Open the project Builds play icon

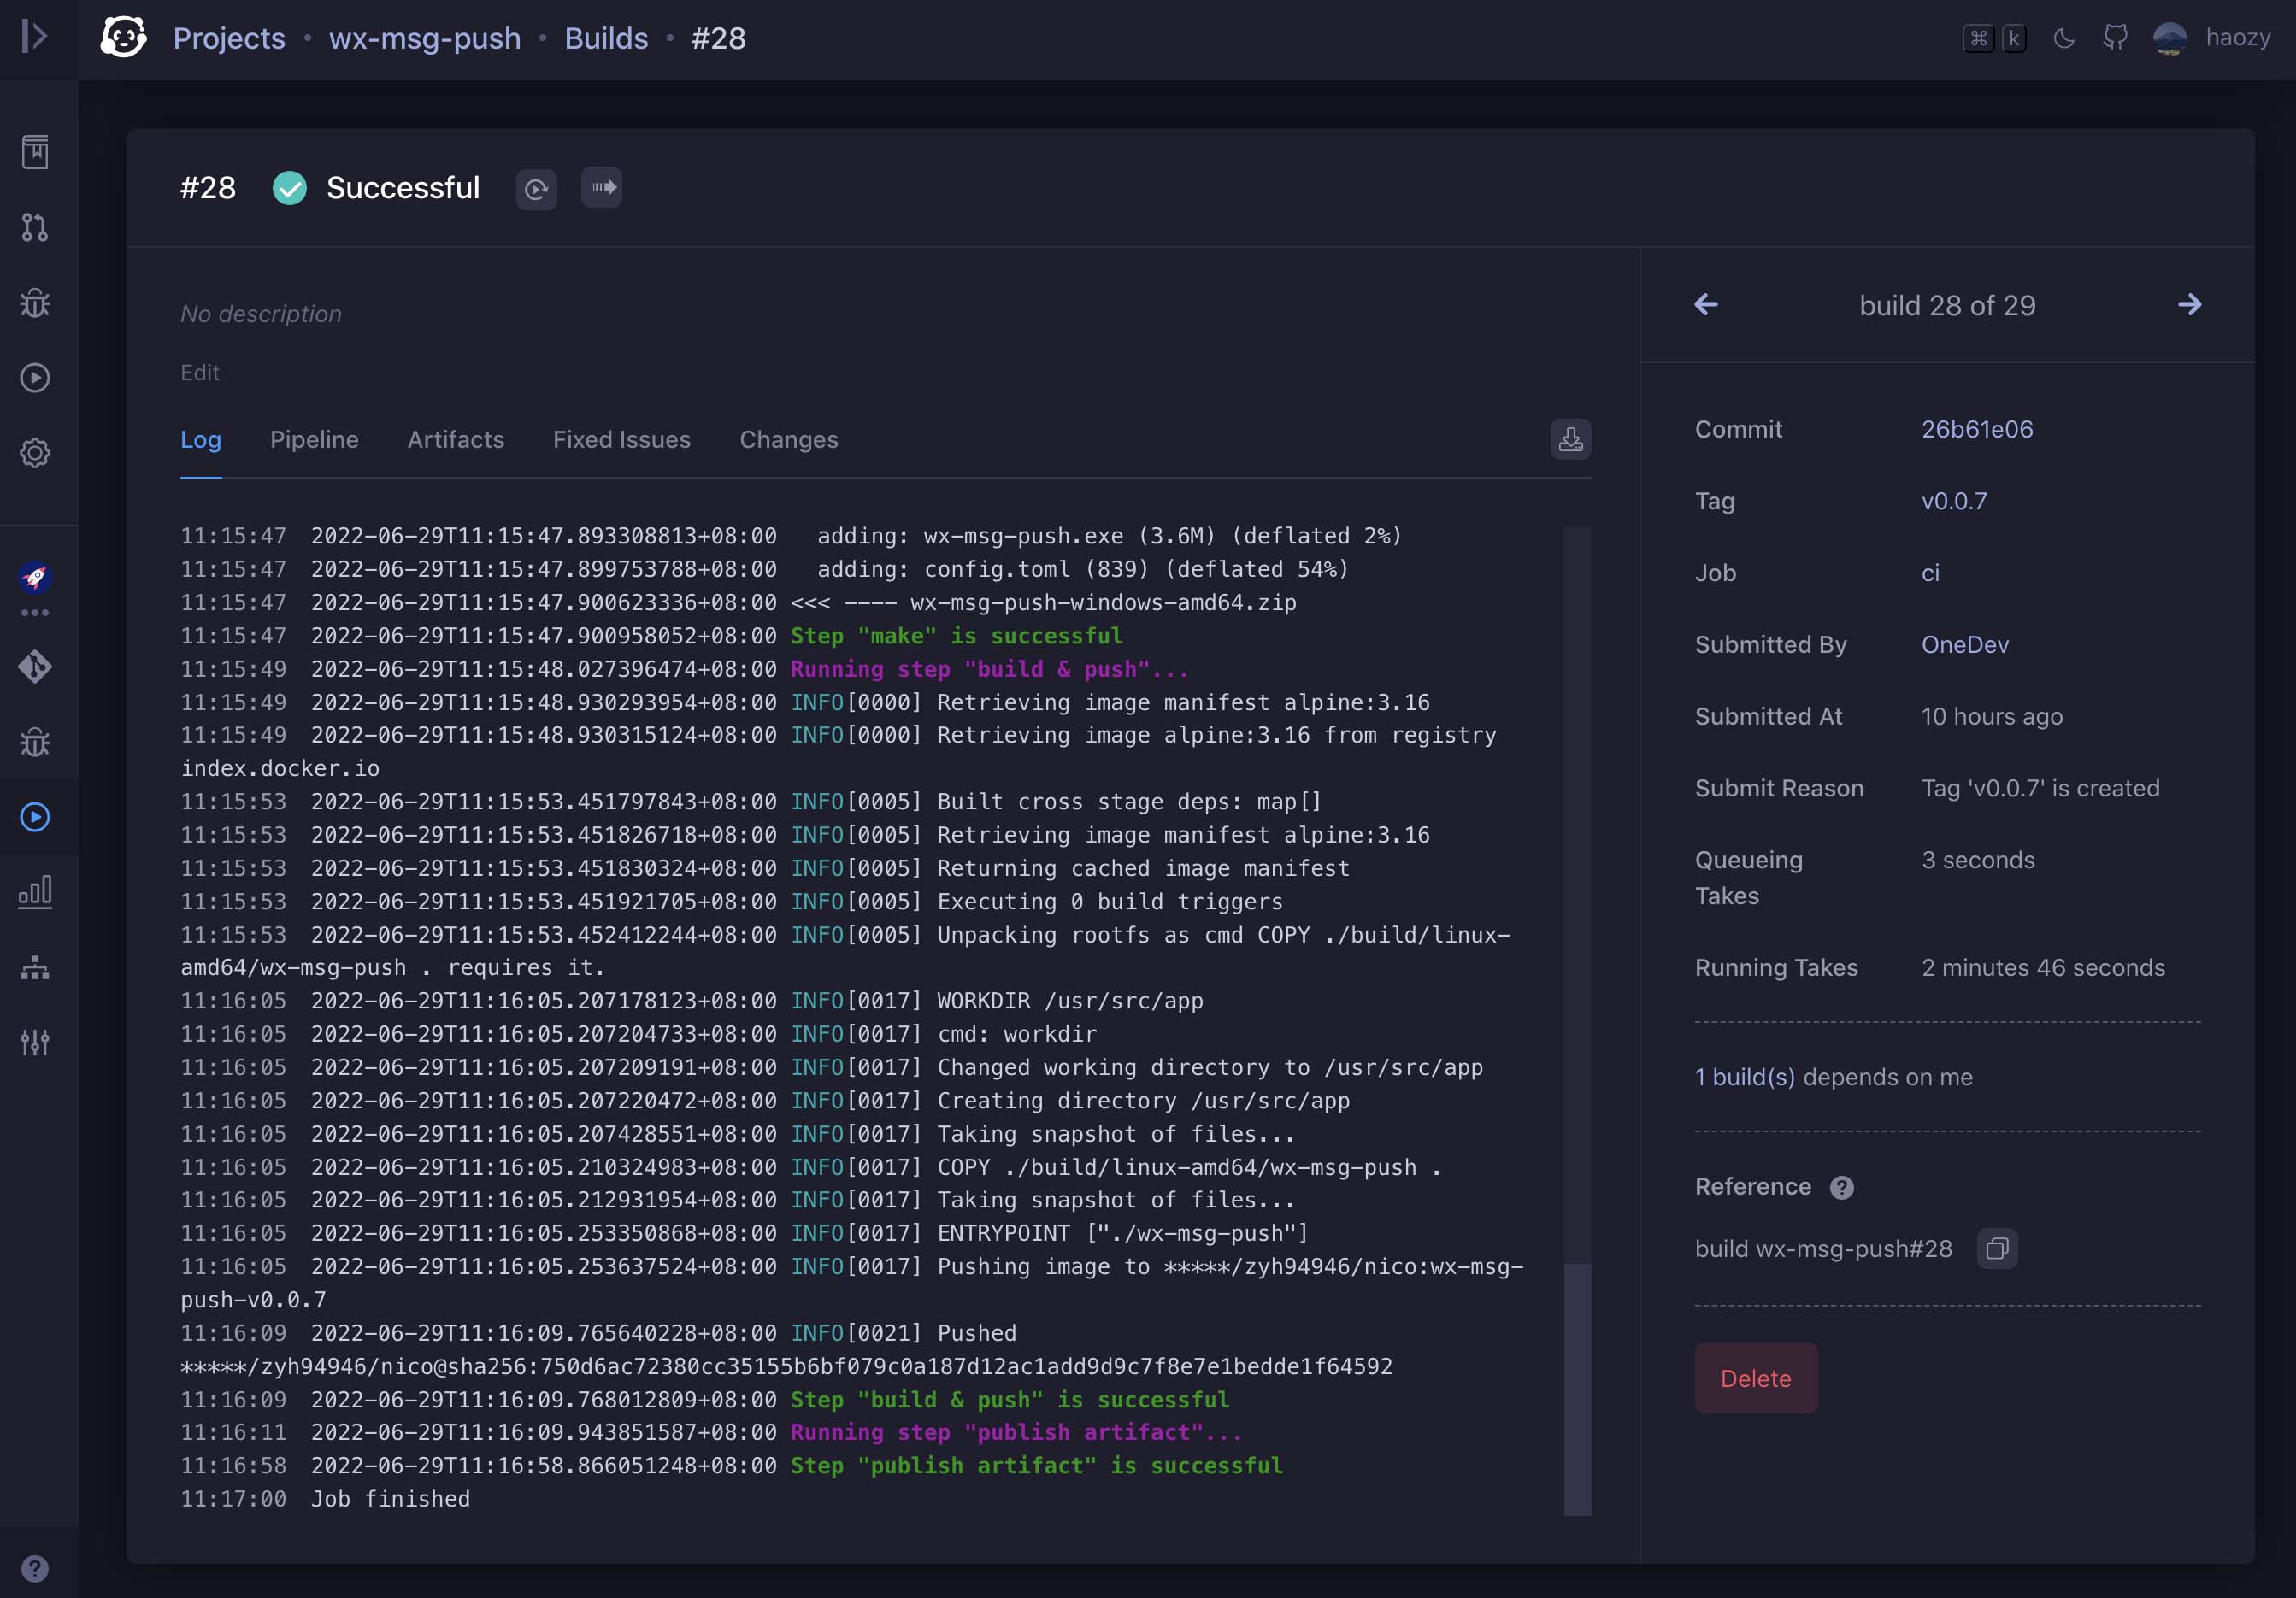coord(35,817)
